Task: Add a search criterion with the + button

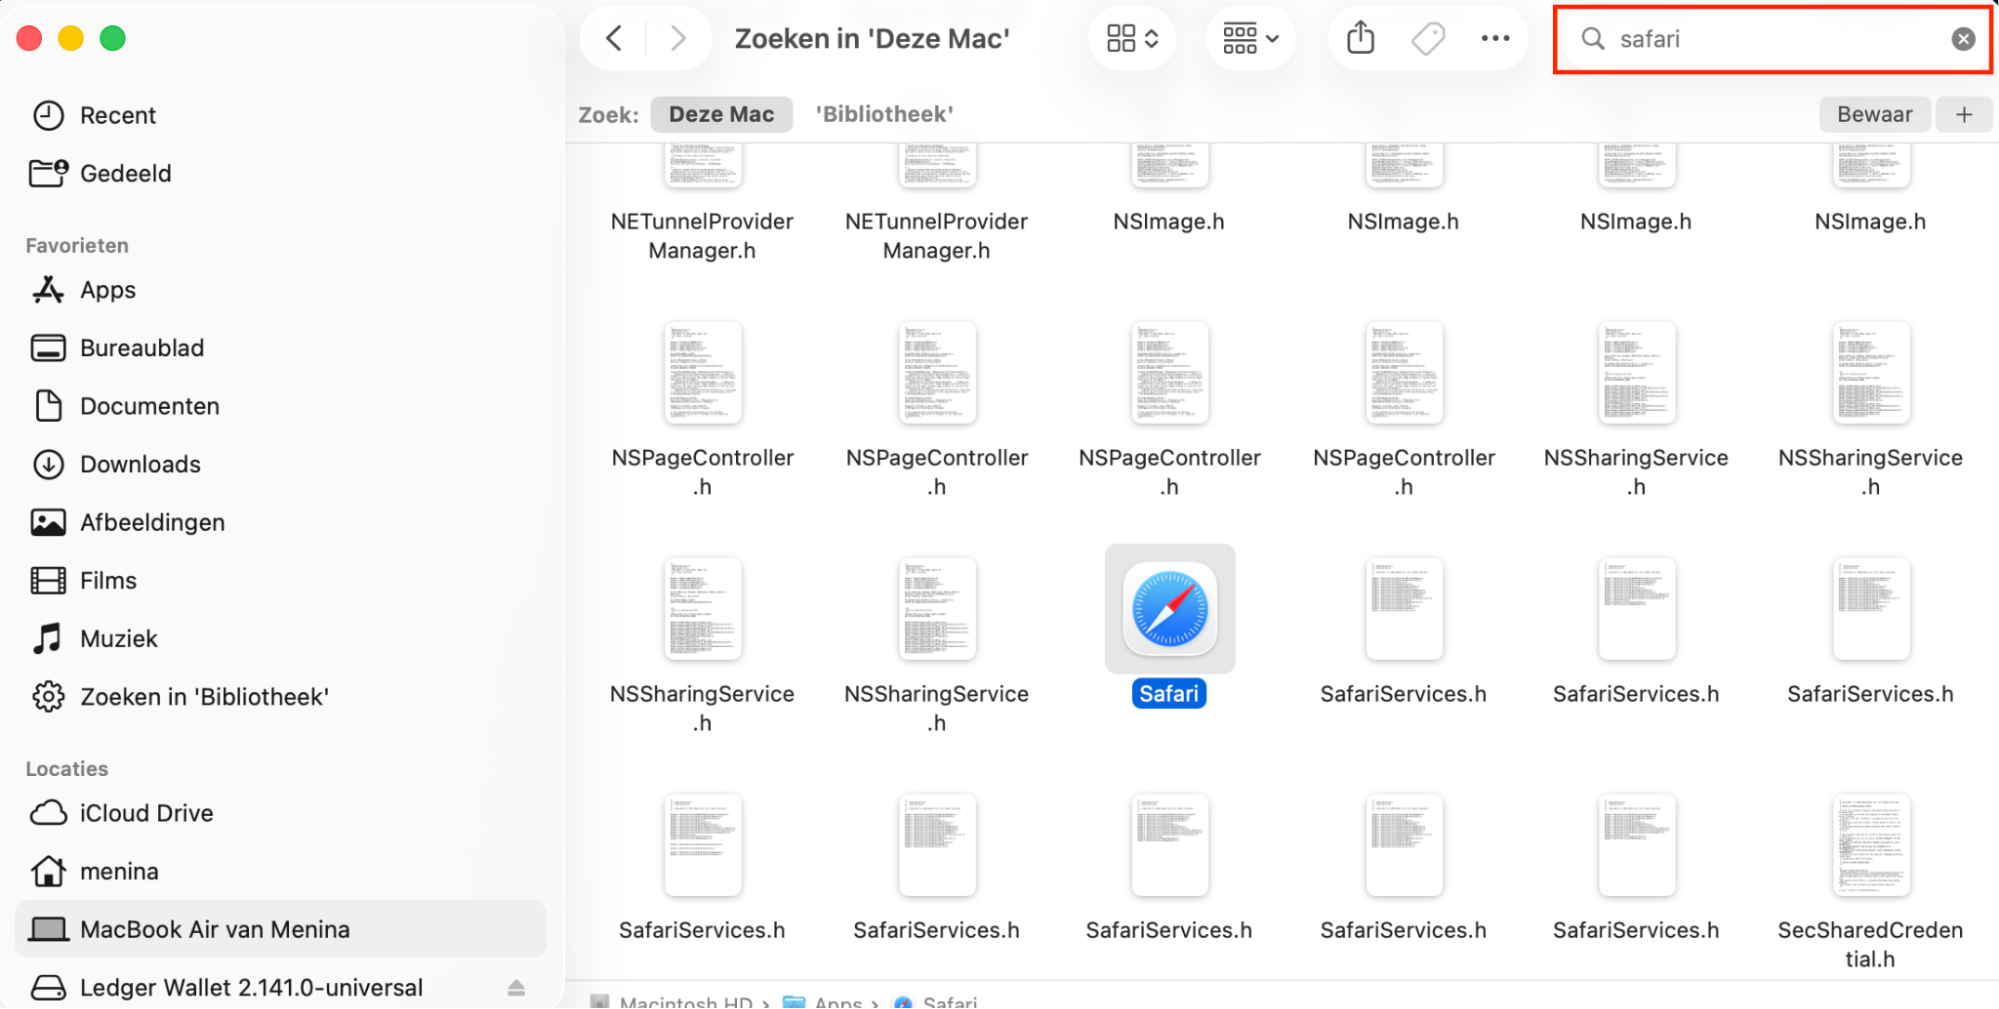Action: click(1963, 114)
